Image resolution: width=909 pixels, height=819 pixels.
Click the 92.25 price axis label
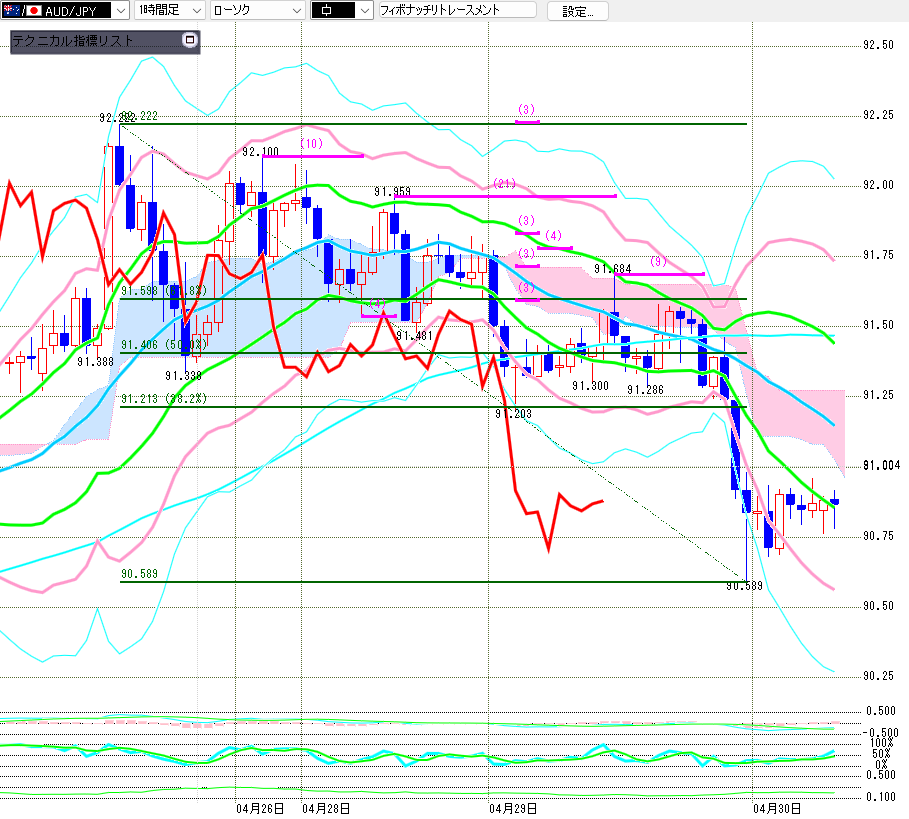pos(879,115)
